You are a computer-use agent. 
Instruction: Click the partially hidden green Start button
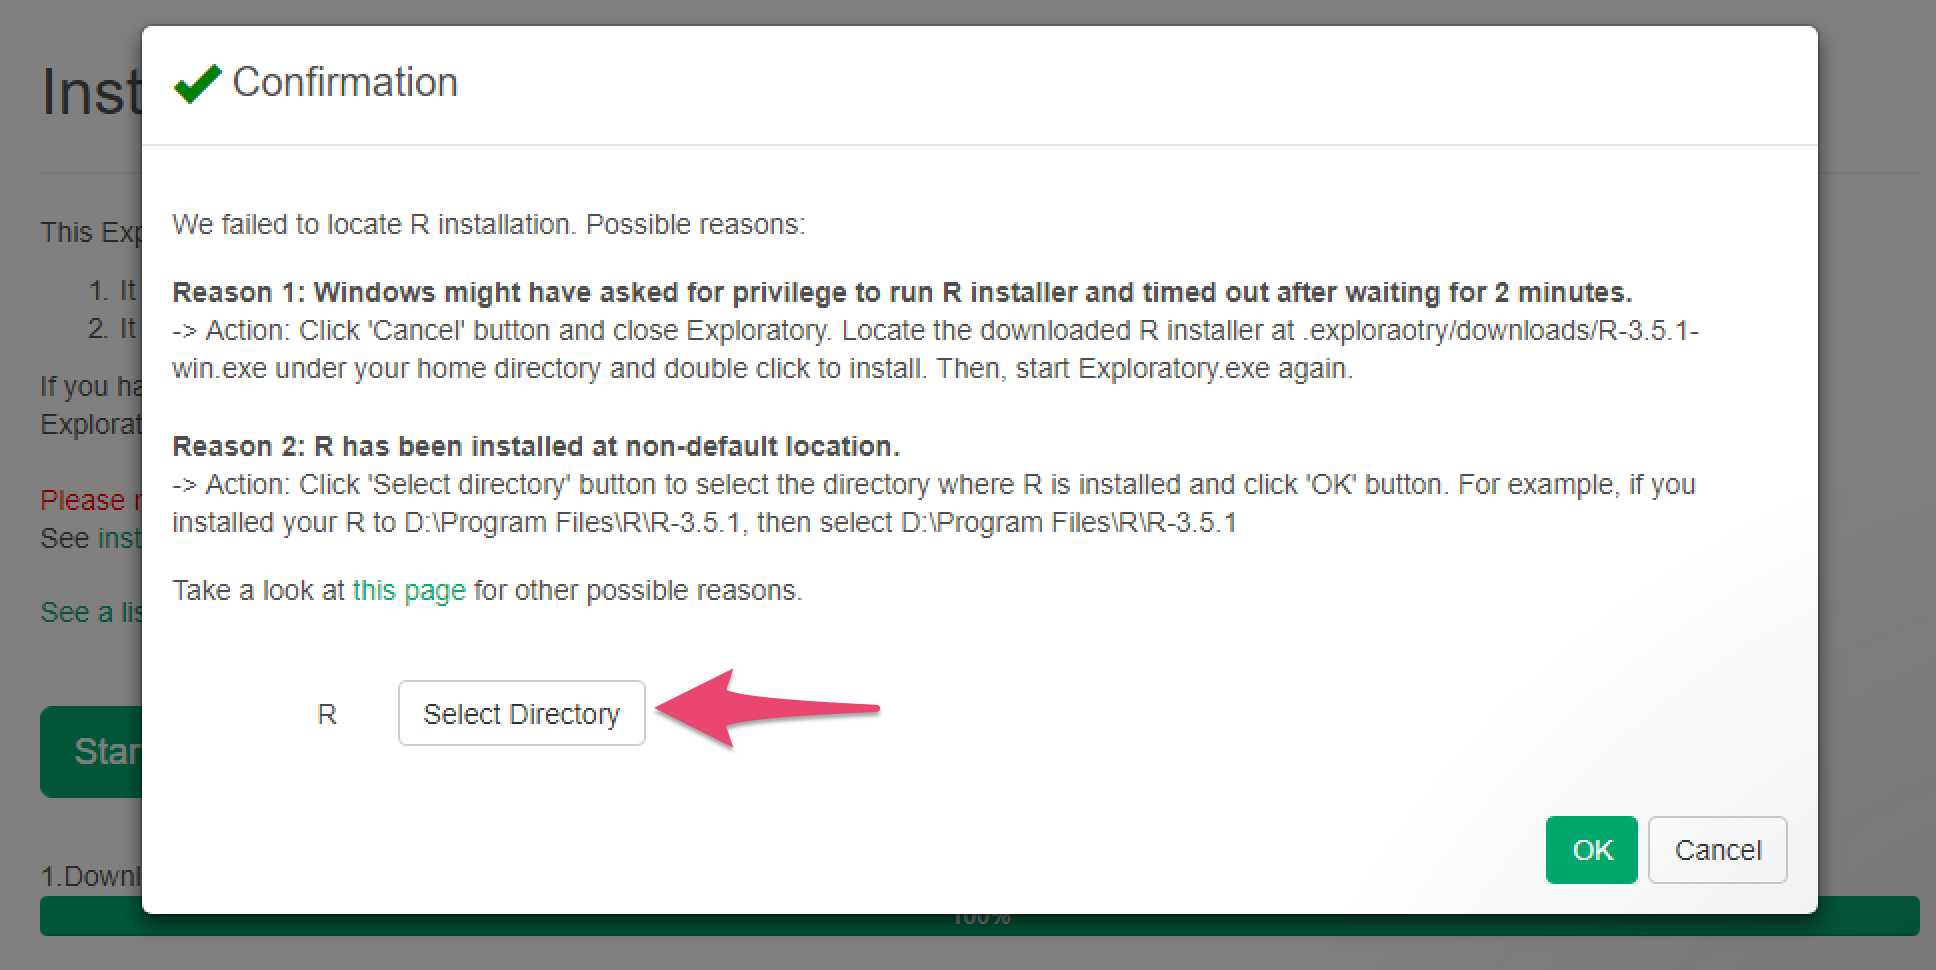[x=92, y=752]
